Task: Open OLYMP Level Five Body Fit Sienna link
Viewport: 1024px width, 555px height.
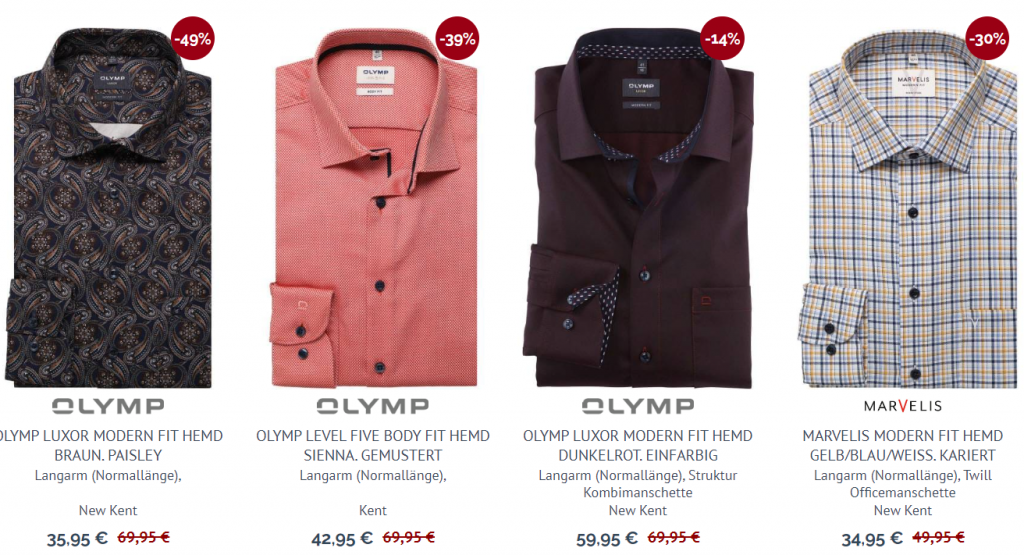Action: pos(373,445)
